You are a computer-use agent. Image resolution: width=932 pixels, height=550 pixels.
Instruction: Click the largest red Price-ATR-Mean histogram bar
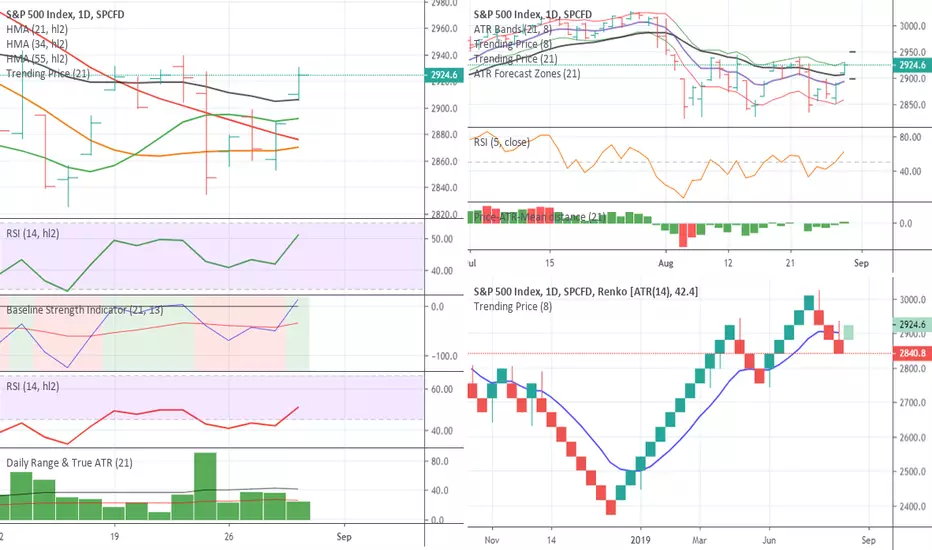coord(683,235)
